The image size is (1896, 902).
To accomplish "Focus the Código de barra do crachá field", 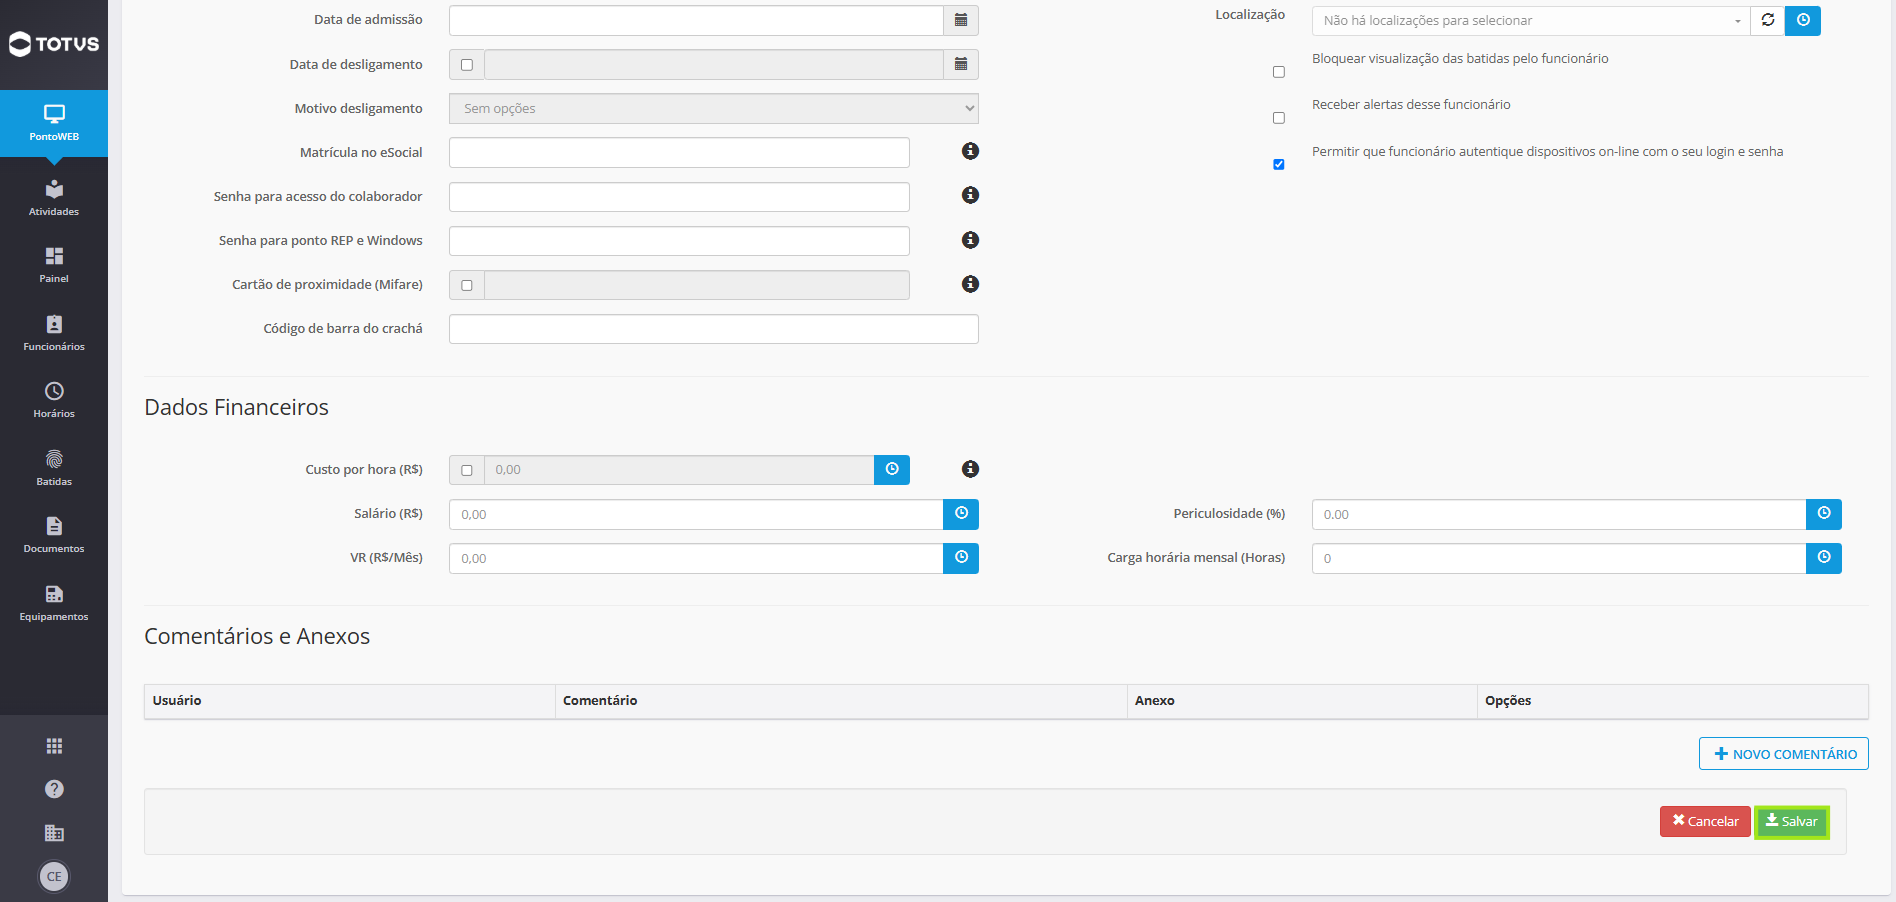I will pyautogui.click(x=714, y=329).
